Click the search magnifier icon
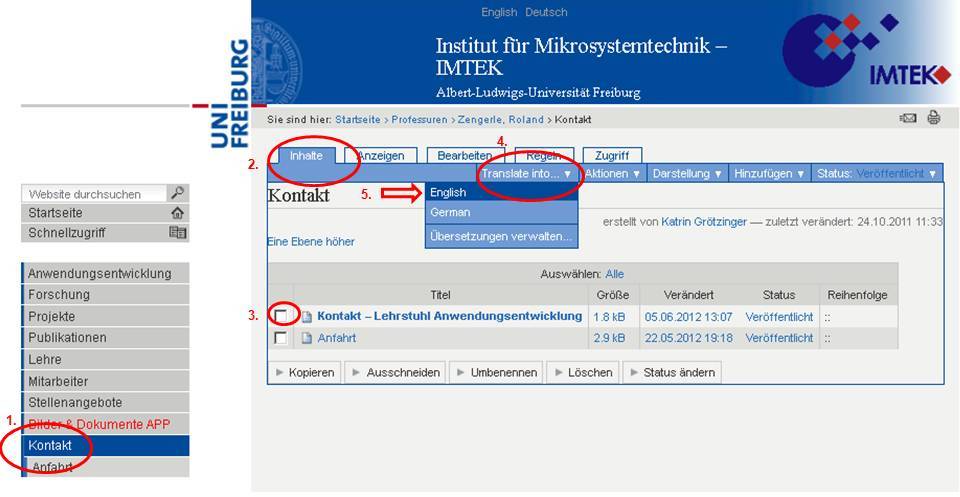960x497 pixels. tap(178, 193)
